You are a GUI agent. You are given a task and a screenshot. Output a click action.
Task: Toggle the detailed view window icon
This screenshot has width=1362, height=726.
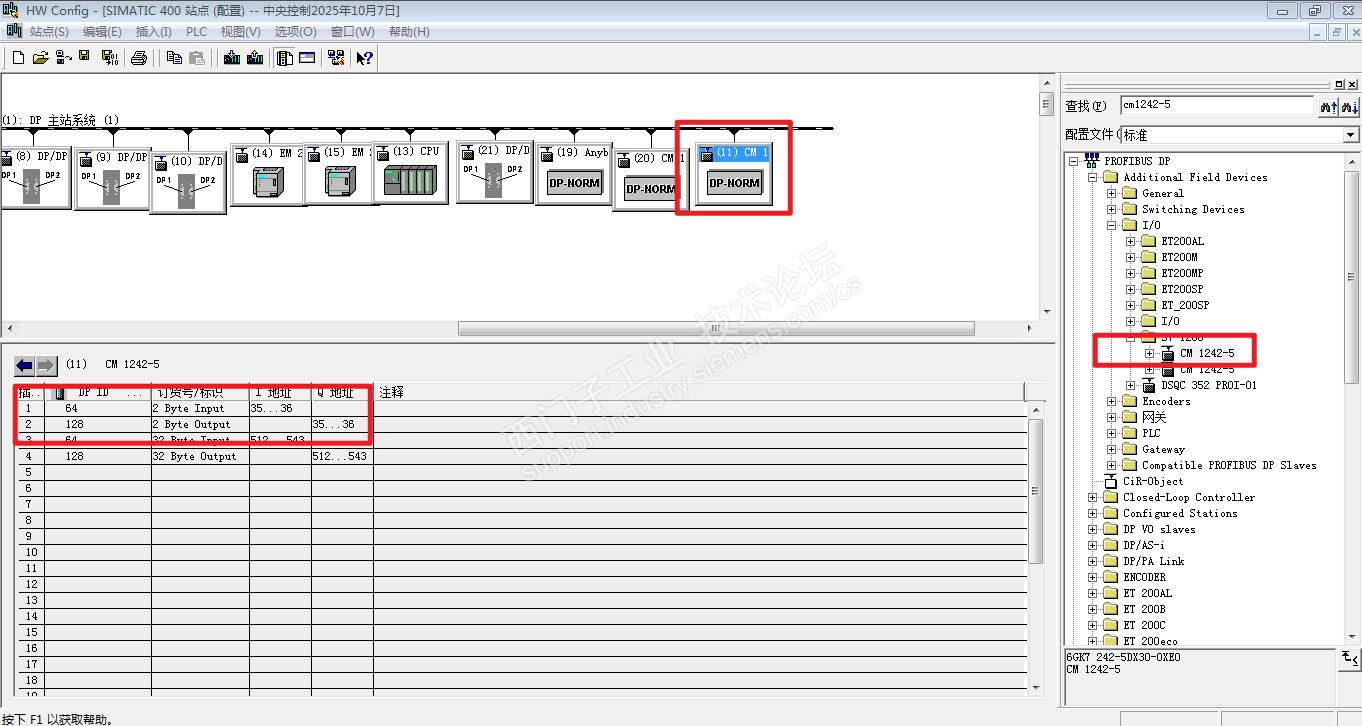[x=307, y=58]
